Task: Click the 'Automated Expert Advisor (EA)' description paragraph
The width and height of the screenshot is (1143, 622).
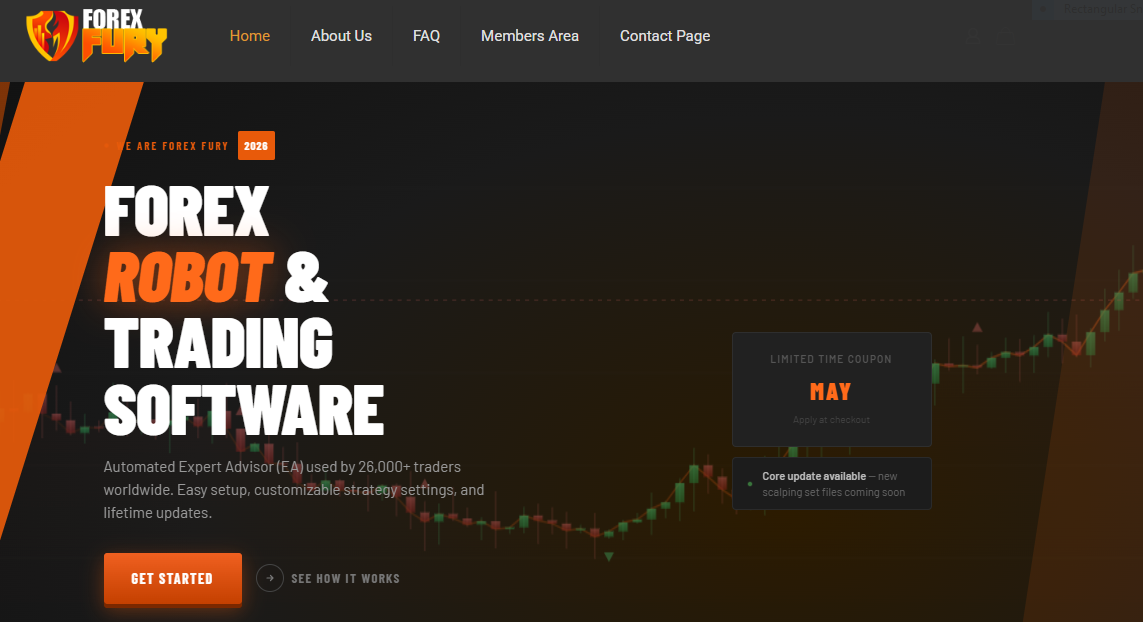Action: [294, 489]
